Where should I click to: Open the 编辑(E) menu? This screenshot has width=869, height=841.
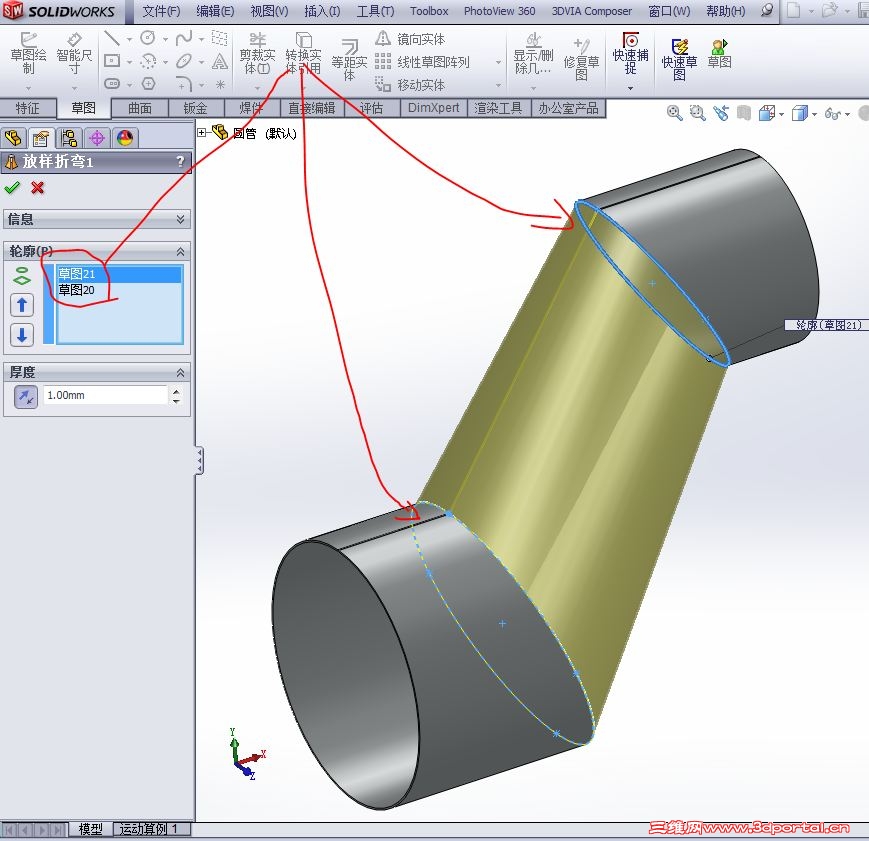tap(215, 11)
